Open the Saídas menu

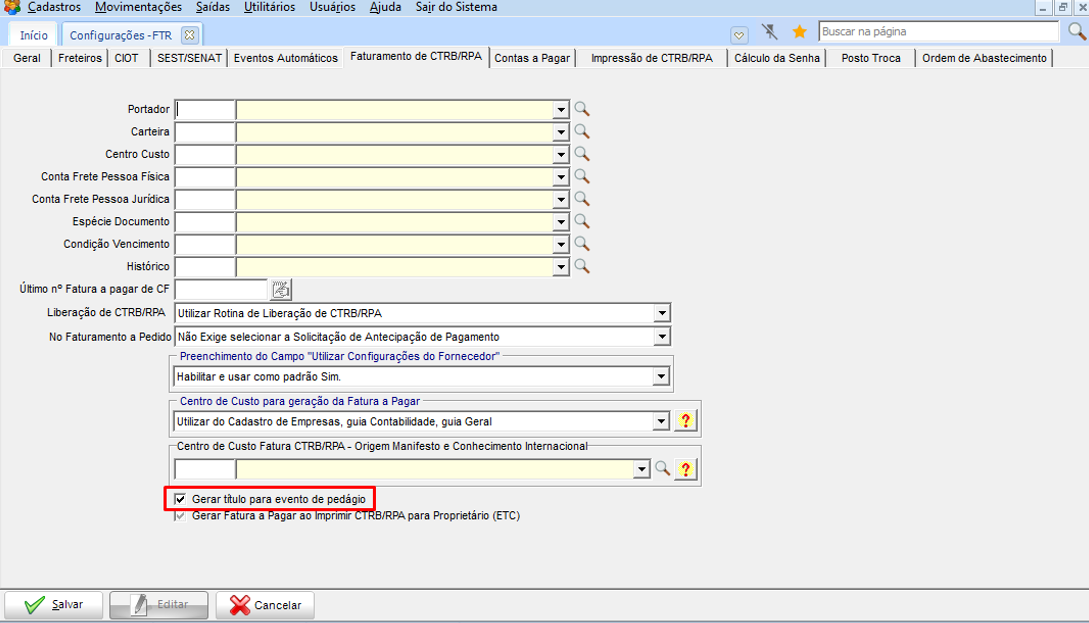pos(213,7)
